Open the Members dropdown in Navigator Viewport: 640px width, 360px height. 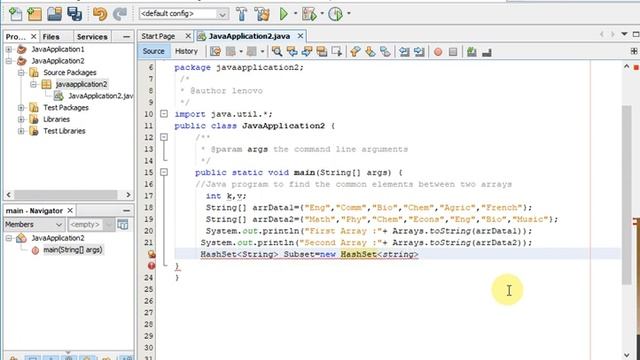tap(33, 224)
